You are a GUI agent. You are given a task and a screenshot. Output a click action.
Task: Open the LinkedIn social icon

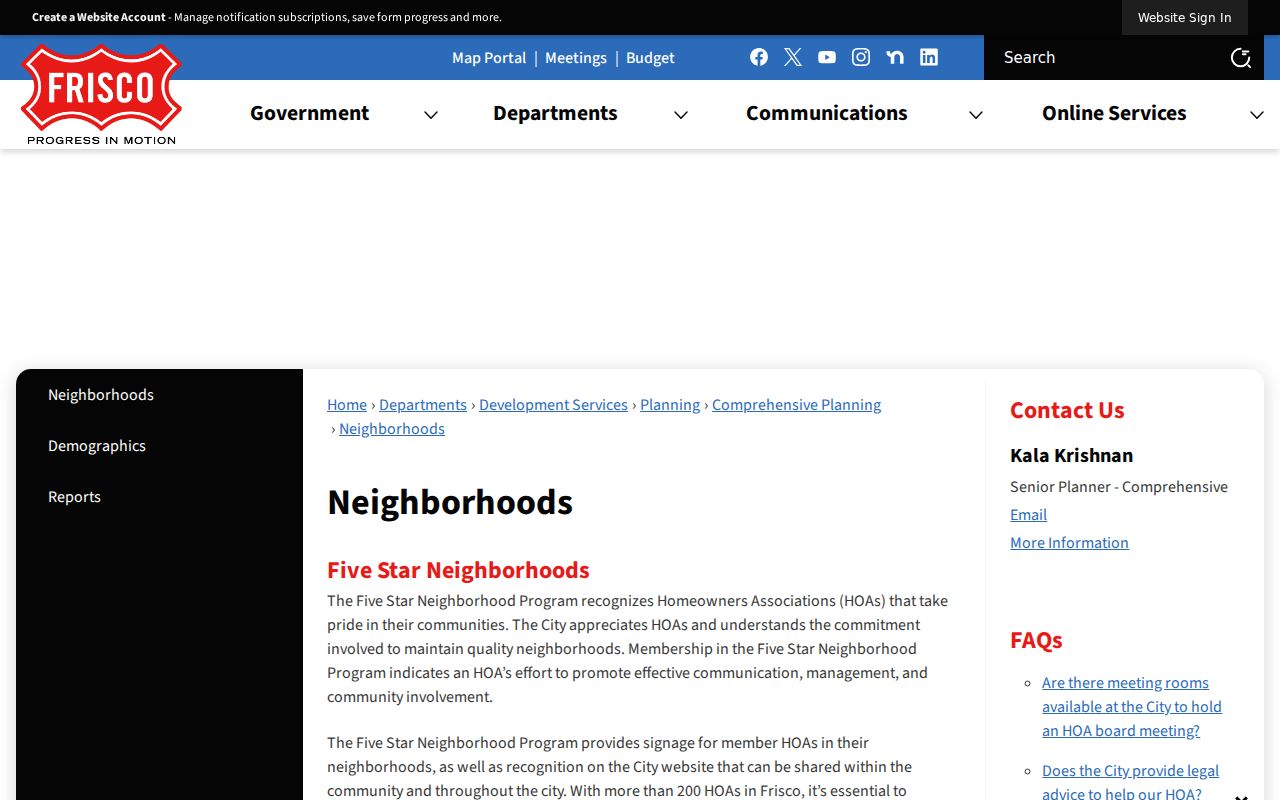929,57
